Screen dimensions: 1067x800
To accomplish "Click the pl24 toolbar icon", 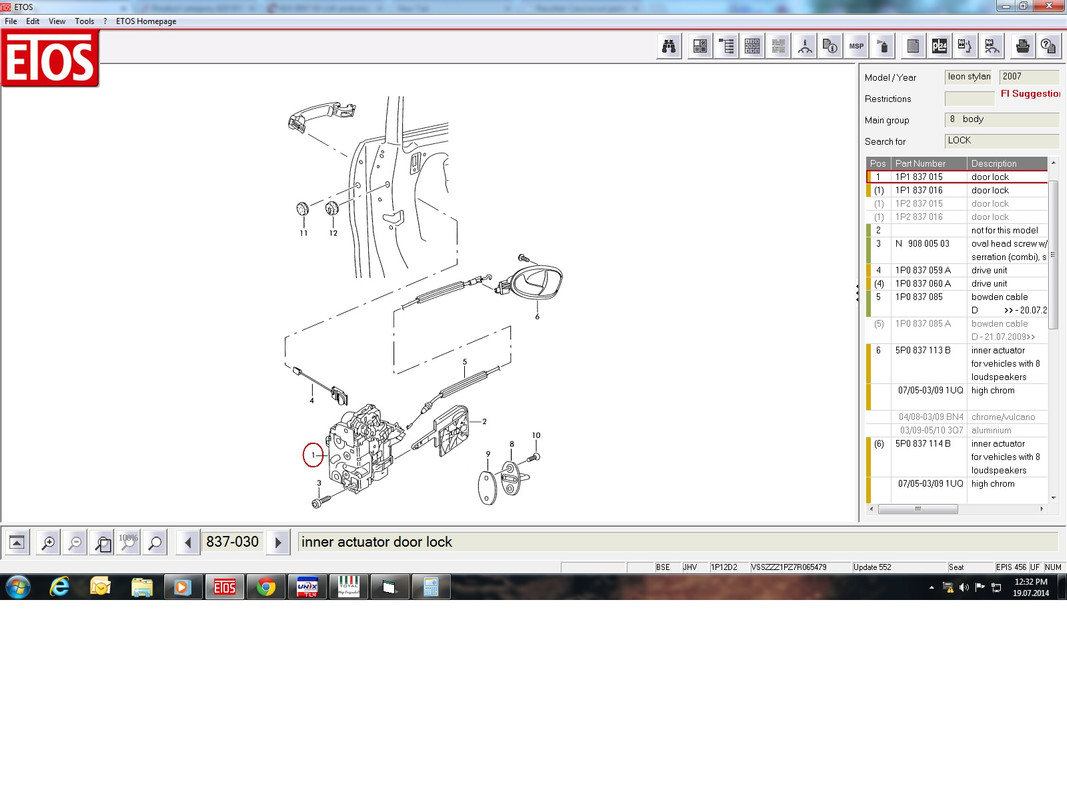I will (x=939, y=46).
